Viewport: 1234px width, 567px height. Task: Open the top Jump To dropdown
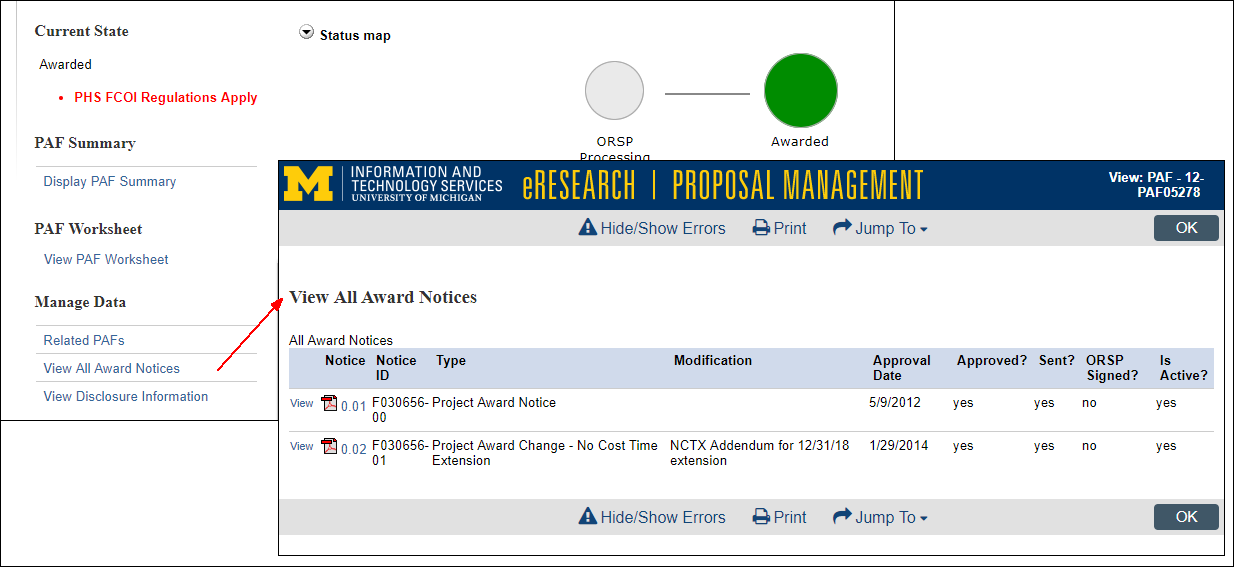point(880,228)
